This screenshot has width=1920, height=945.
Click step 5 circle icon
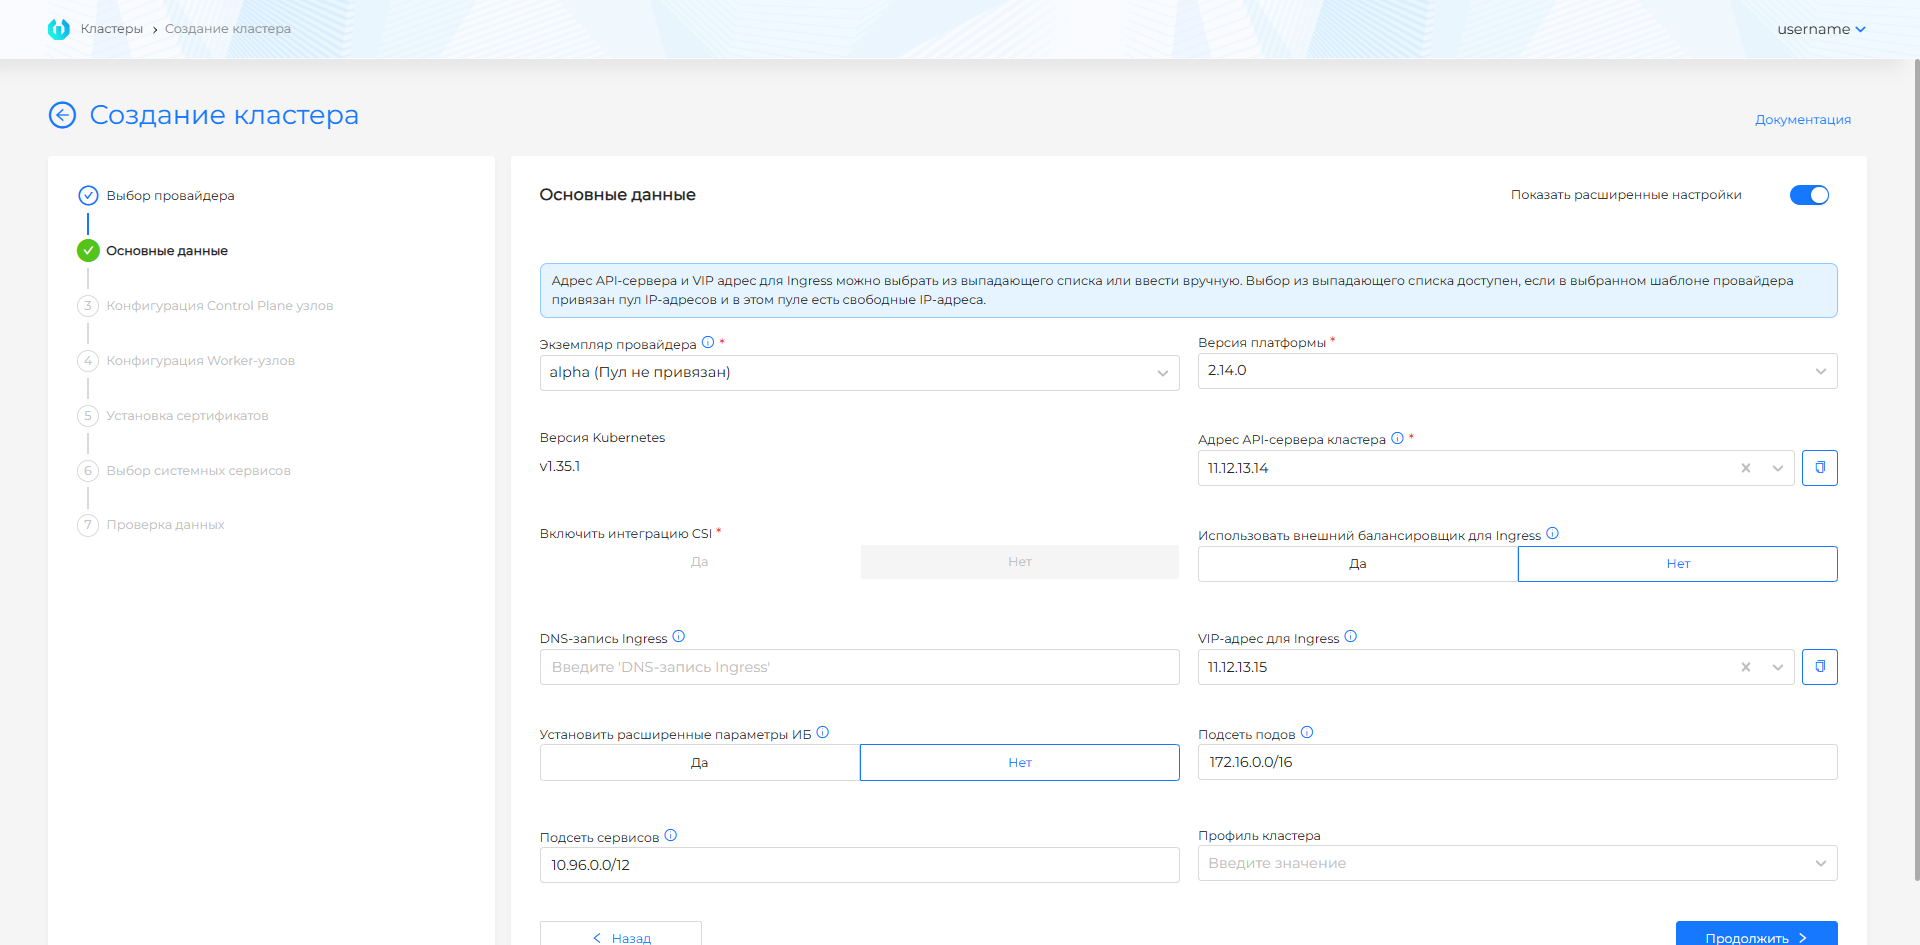pyautogui.click(x=88, y=415)
